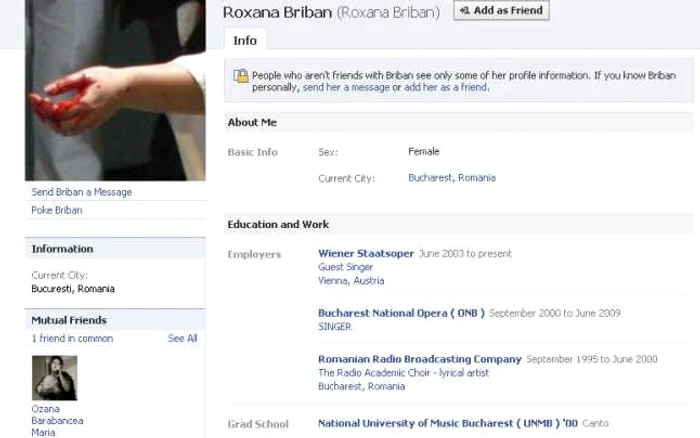Click 'September 2000 to June 2009' date text
The height and width of the screenshot is (438, 700).
555,313
